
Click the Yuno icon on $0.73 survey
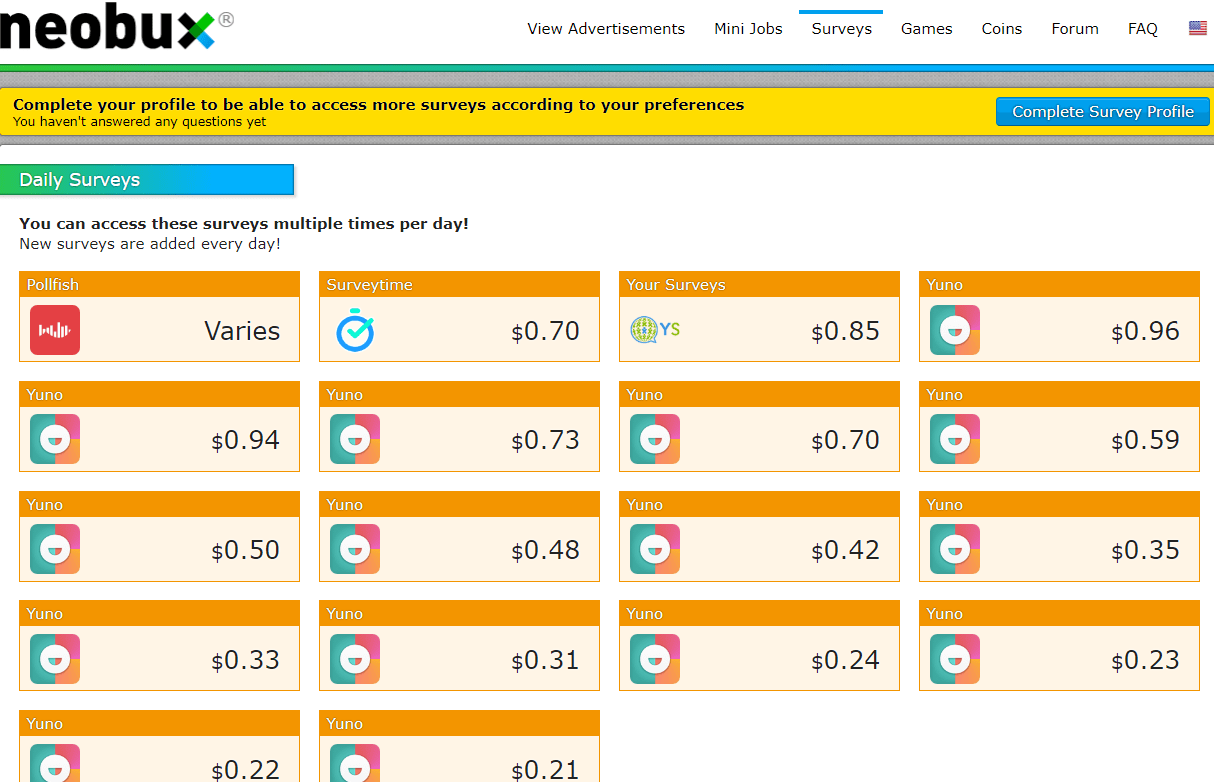pos(355,440)
